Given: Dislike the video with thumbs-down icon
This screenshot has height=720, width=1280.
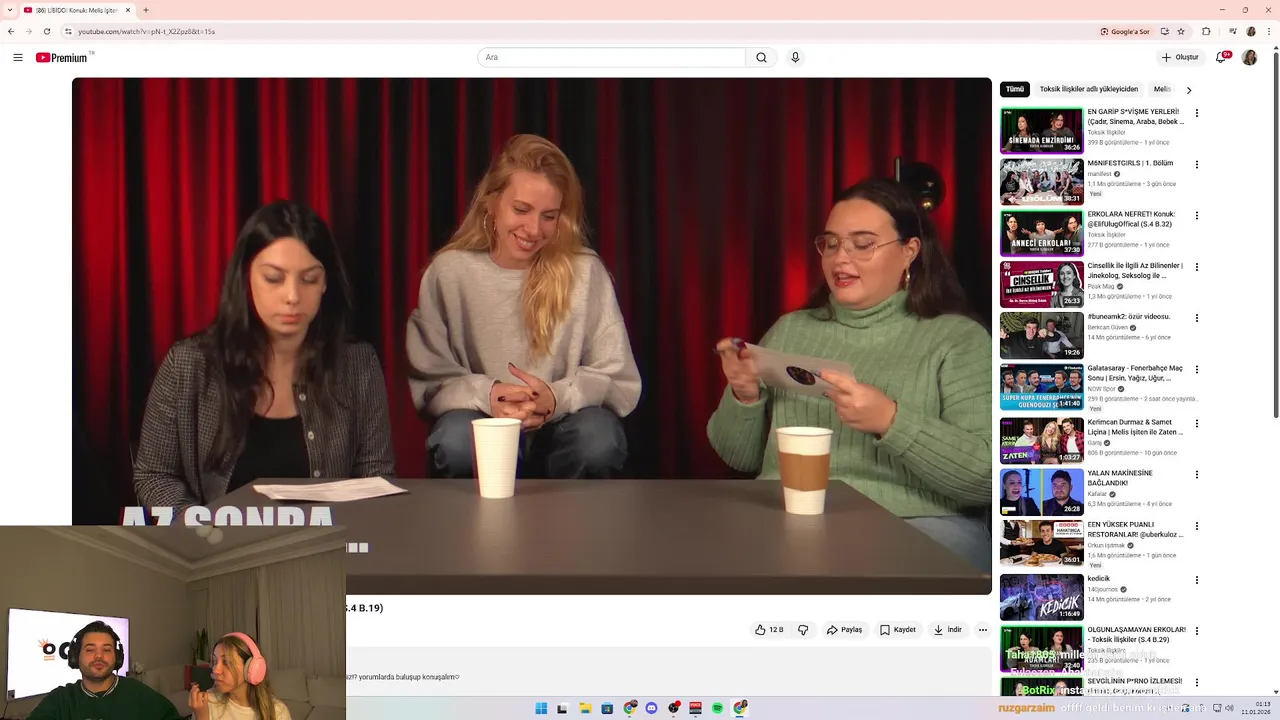Looking at the screenshot, I should [x=803, y=630].
